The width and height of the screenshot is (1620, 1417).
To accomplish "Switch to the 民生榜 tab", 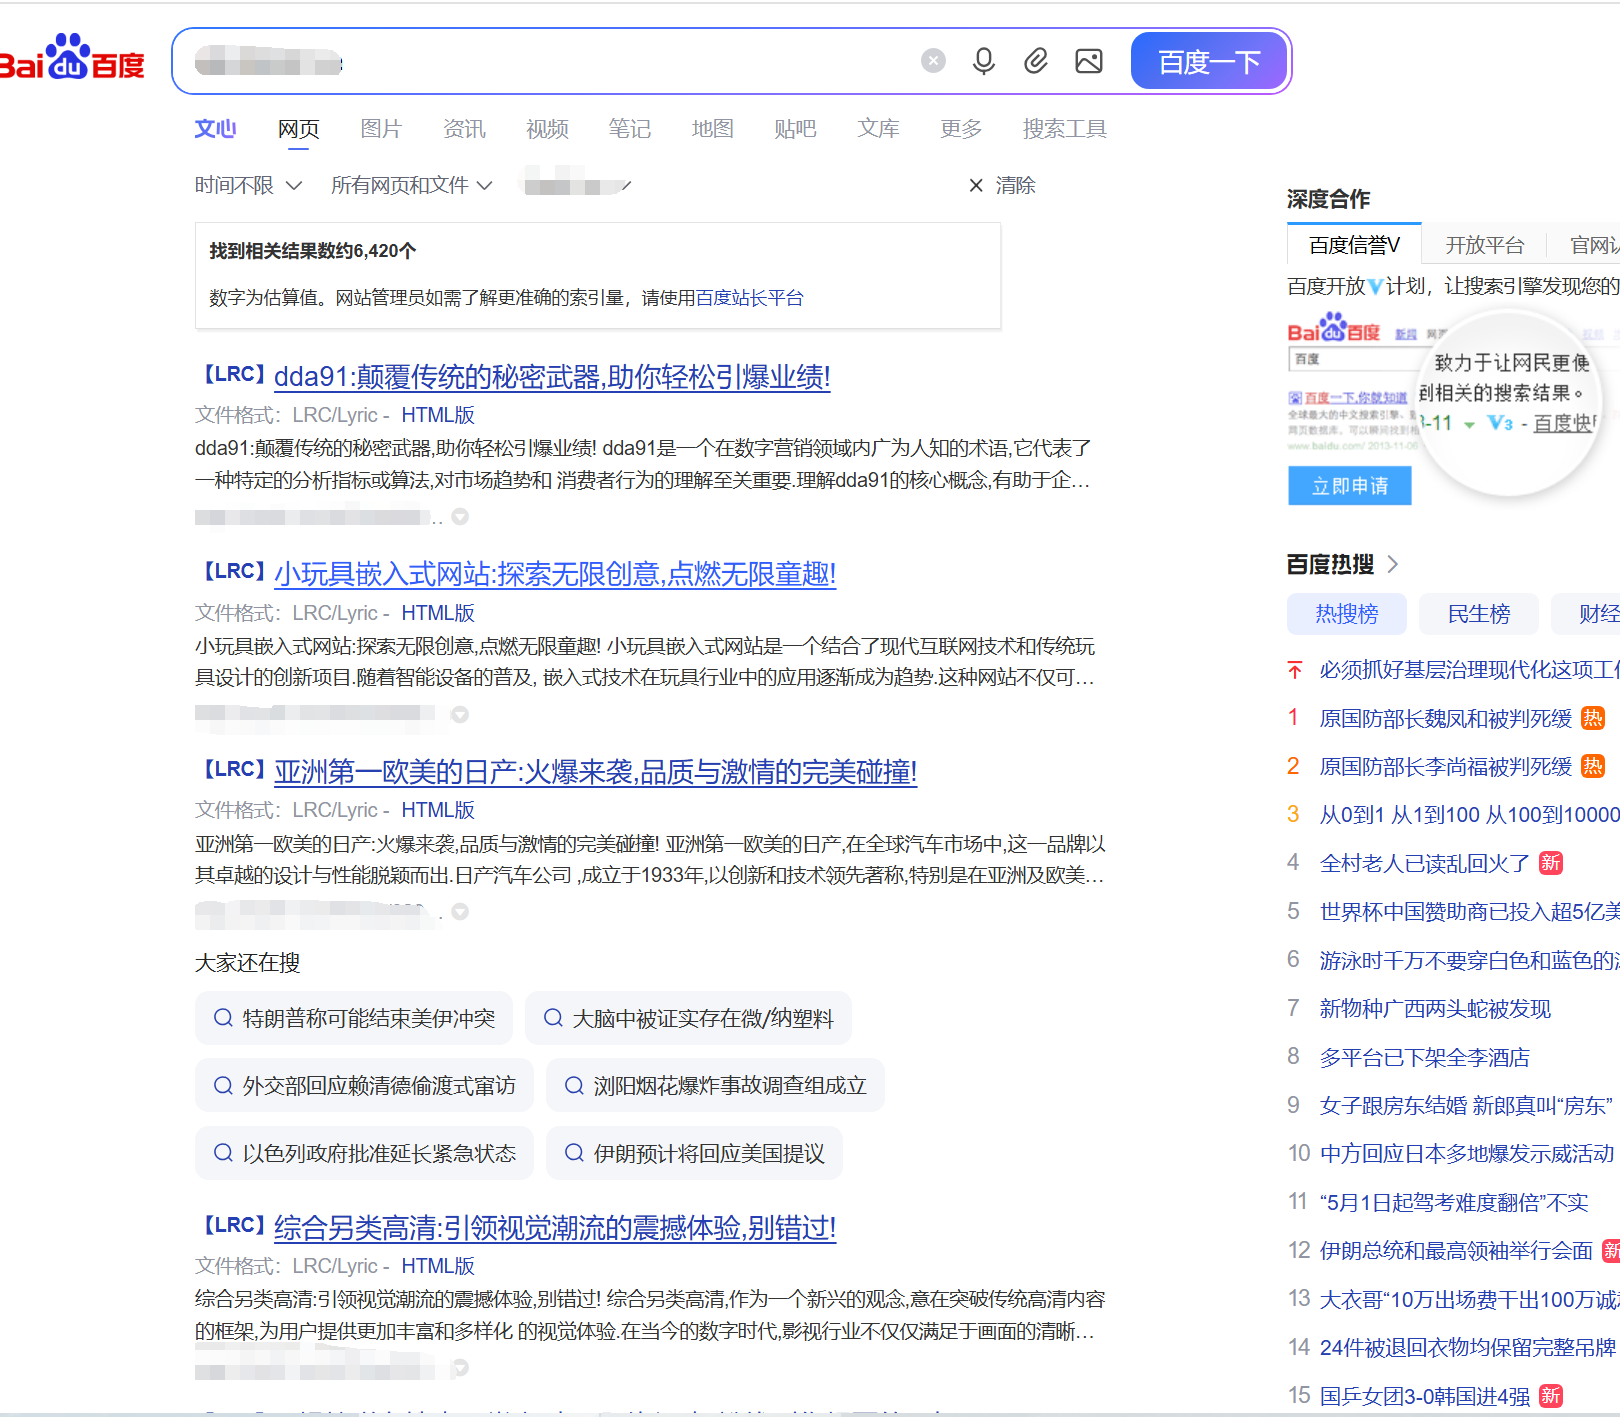I will 1479,614.
